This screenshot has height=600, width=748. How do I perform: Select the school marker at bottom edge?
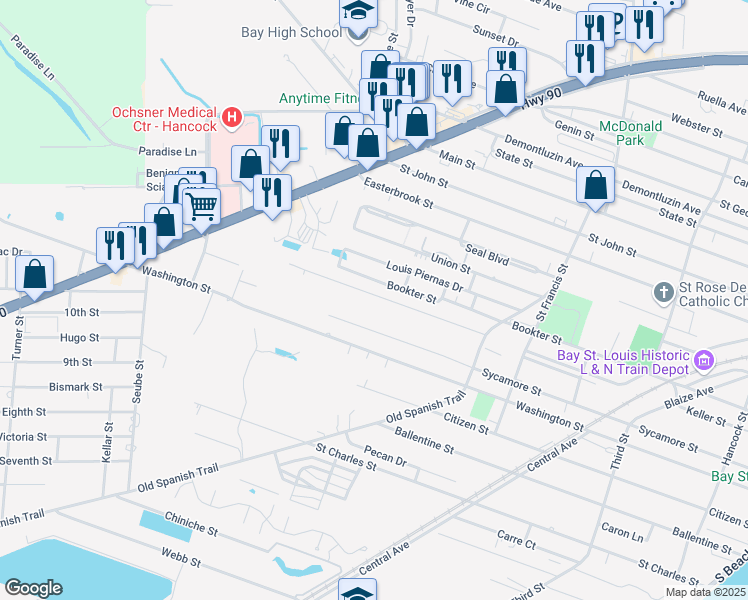click(358, 590)
